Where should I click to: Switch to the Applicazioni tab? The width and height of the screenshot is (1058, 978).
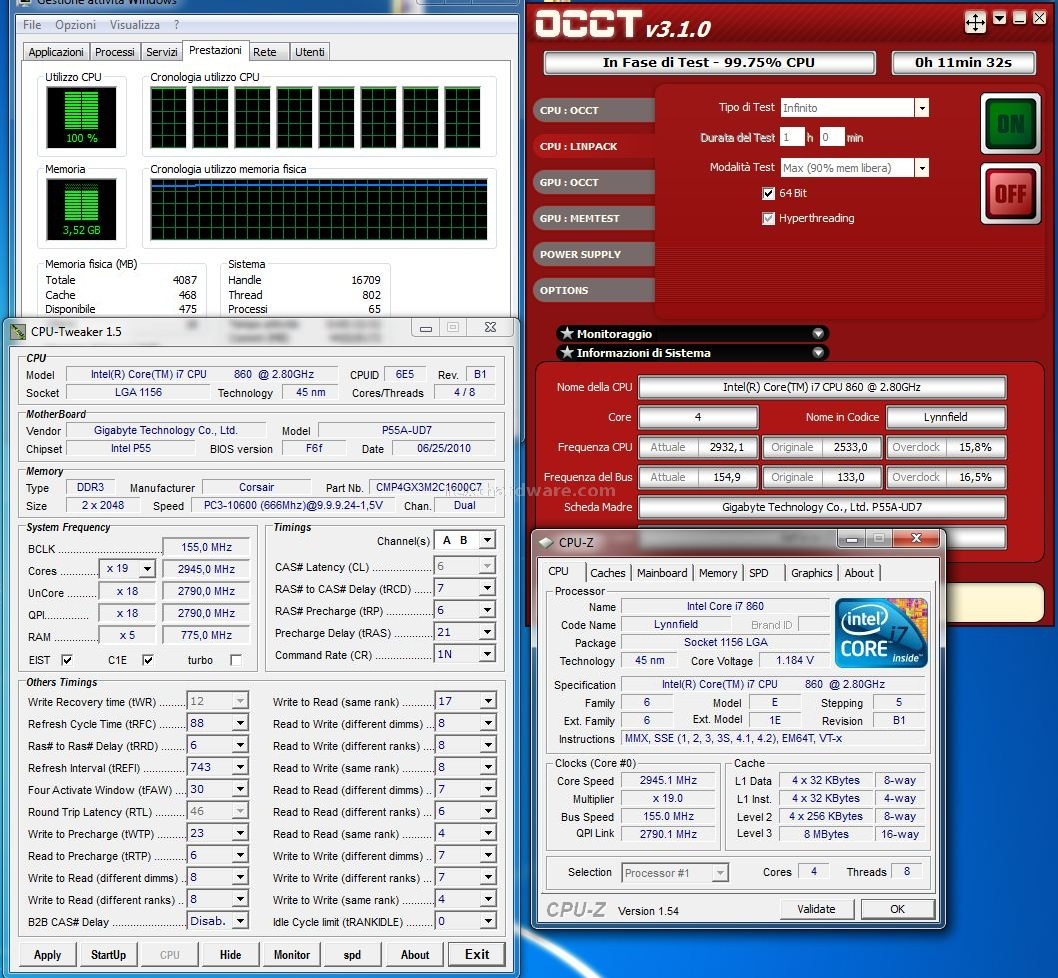tap(56, 52)
